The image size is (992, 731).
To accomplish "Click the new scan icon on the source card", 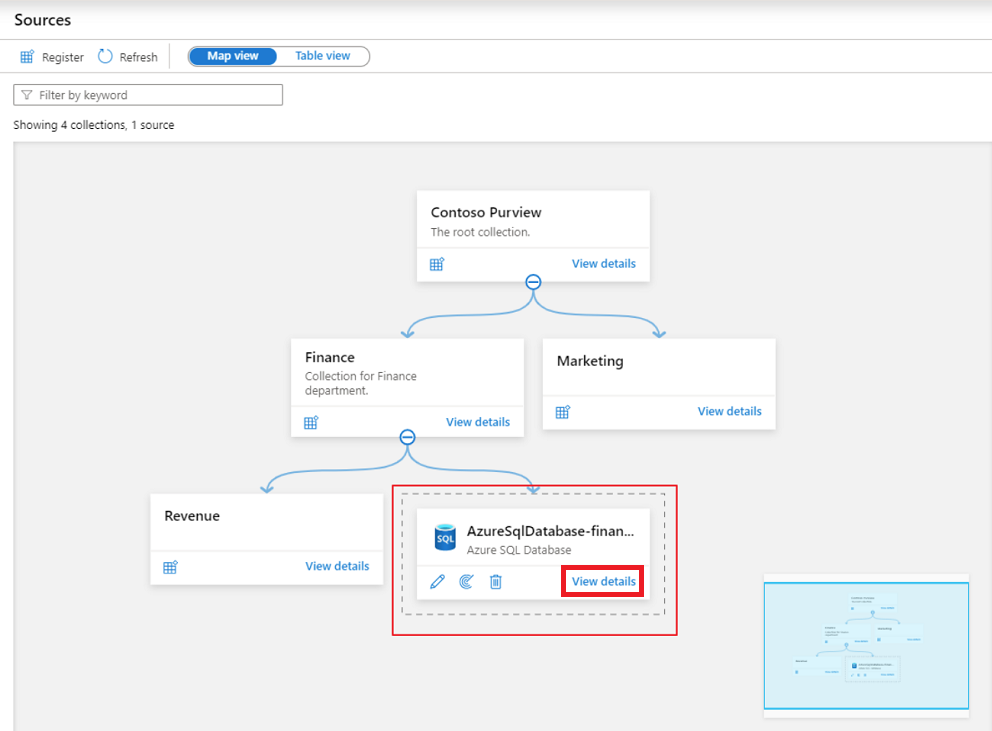I will [466, 581].
